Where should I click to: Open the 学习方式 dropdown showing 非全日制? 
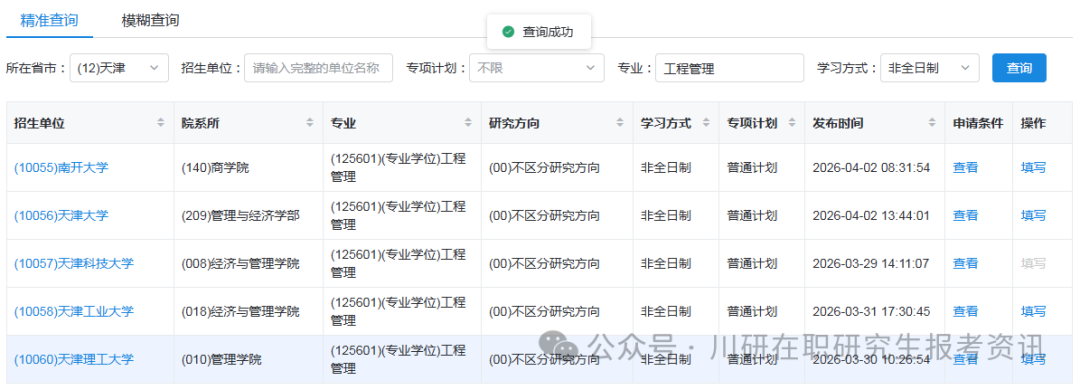tap(929, 68)
